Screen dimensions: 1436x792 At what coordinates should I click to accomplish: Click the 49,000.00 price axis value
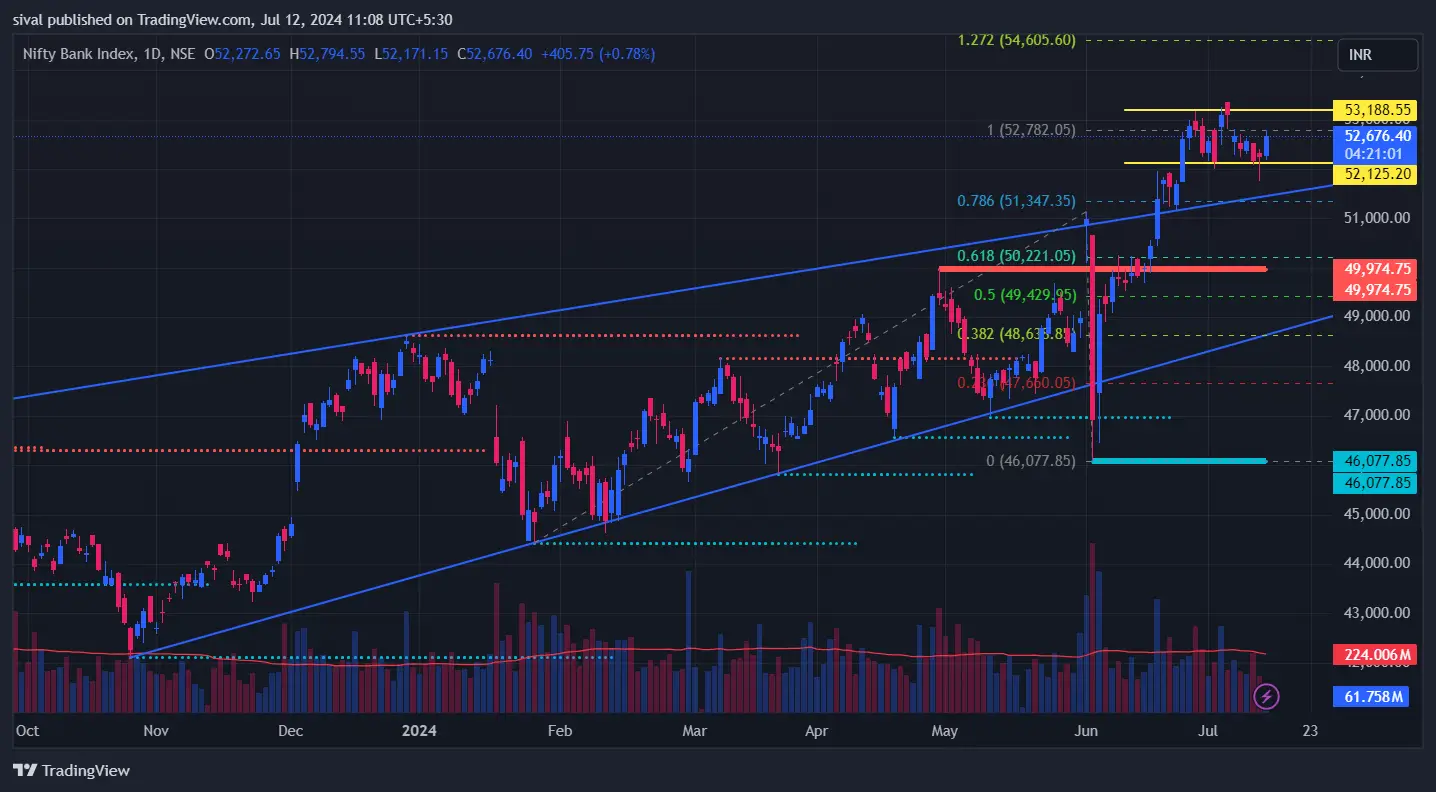(1377, 315)
